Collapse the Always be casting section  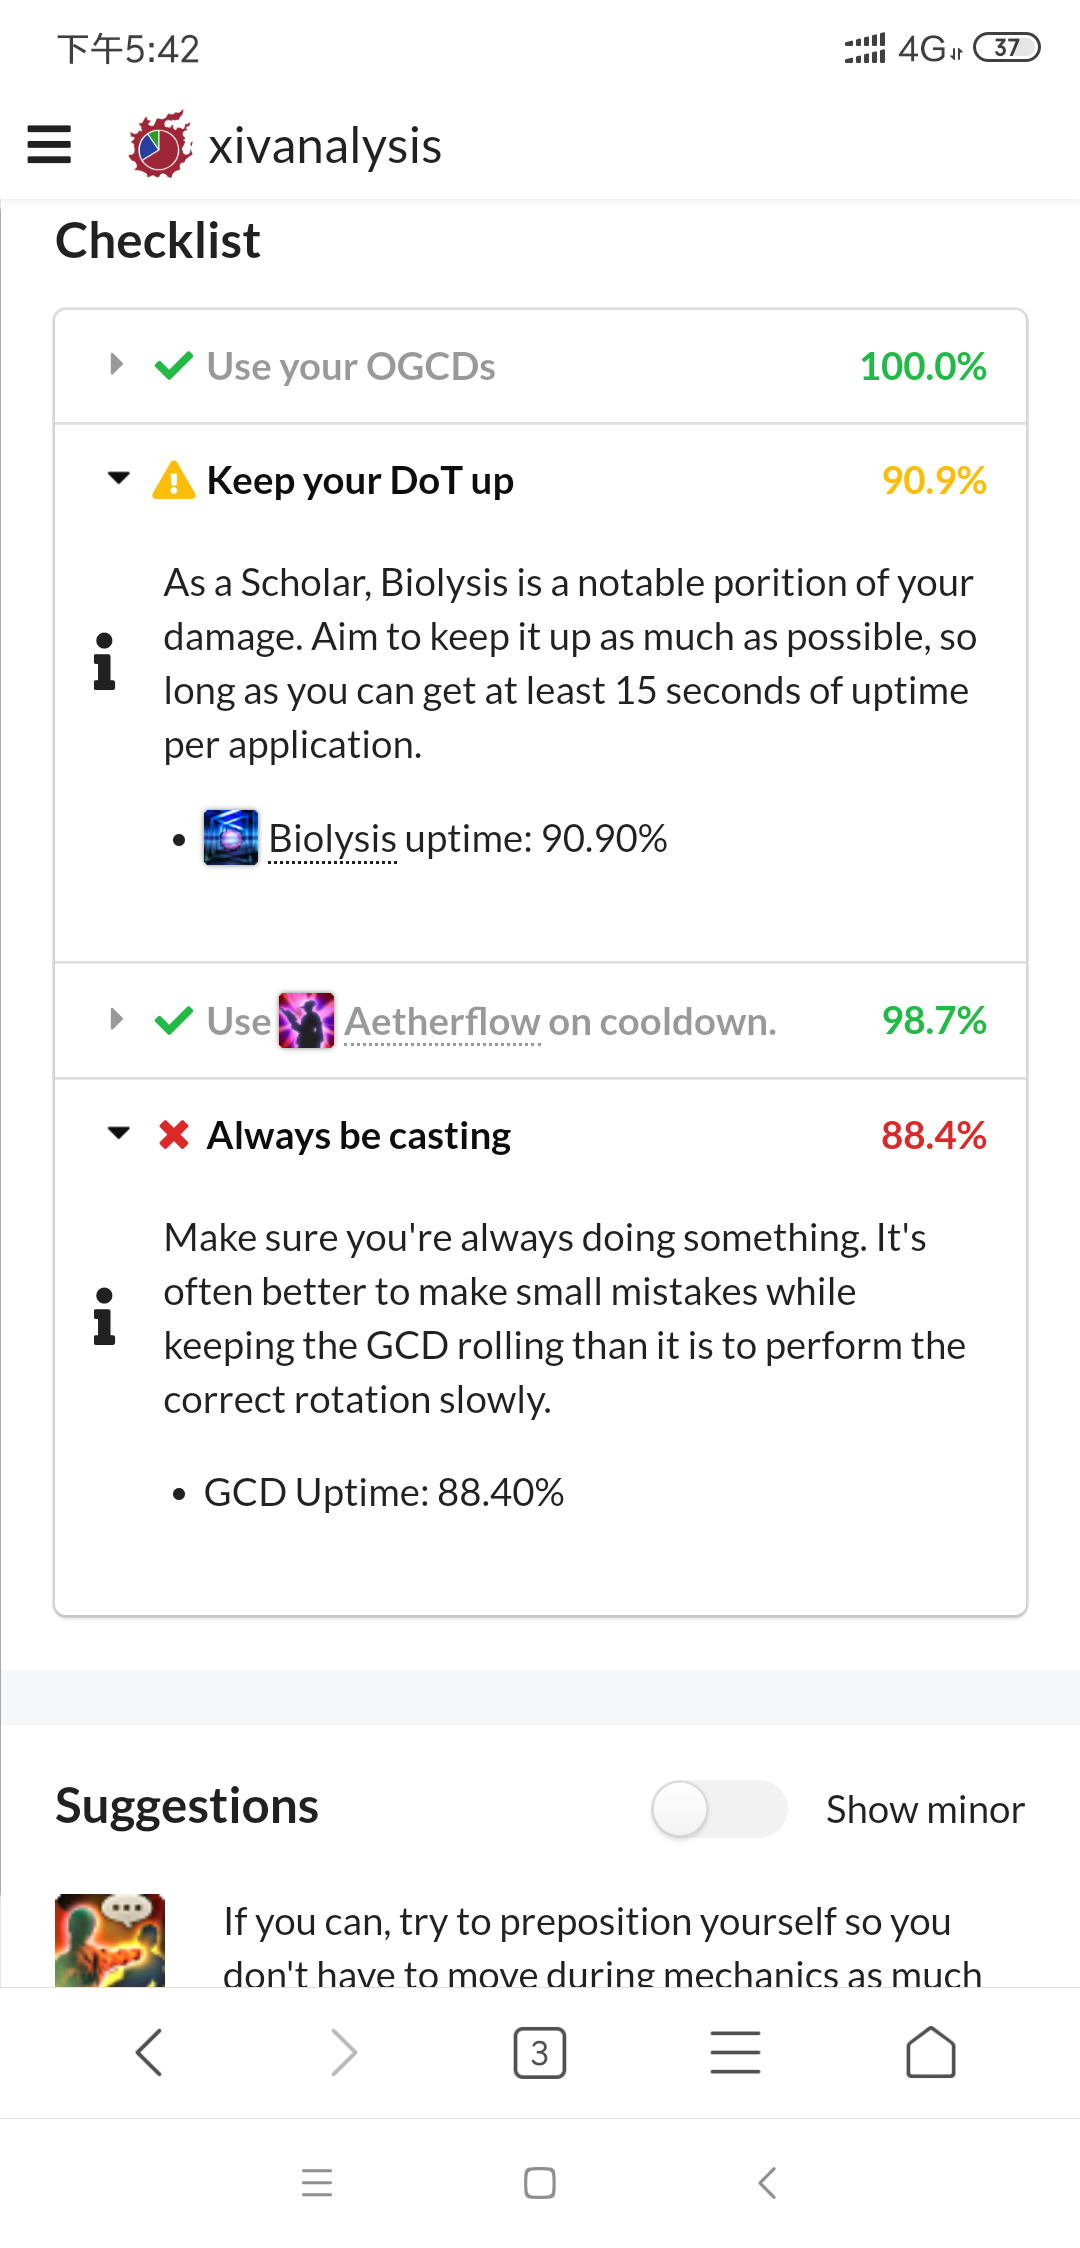[119, 1134]
